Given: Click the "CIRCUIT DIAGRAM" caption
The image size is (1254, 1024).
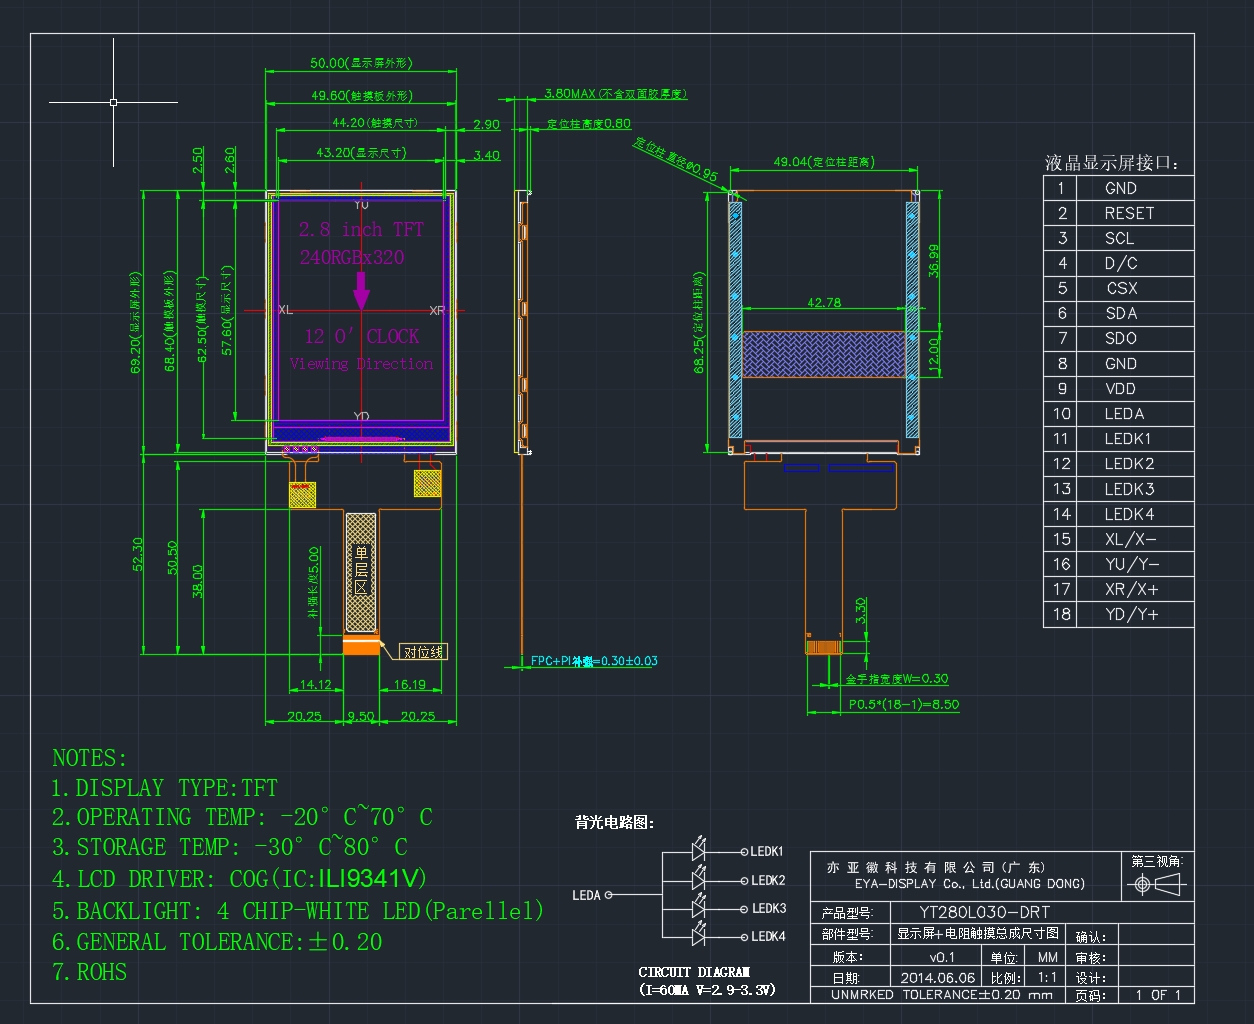Looking at the screenshot, I should [694, 972].
